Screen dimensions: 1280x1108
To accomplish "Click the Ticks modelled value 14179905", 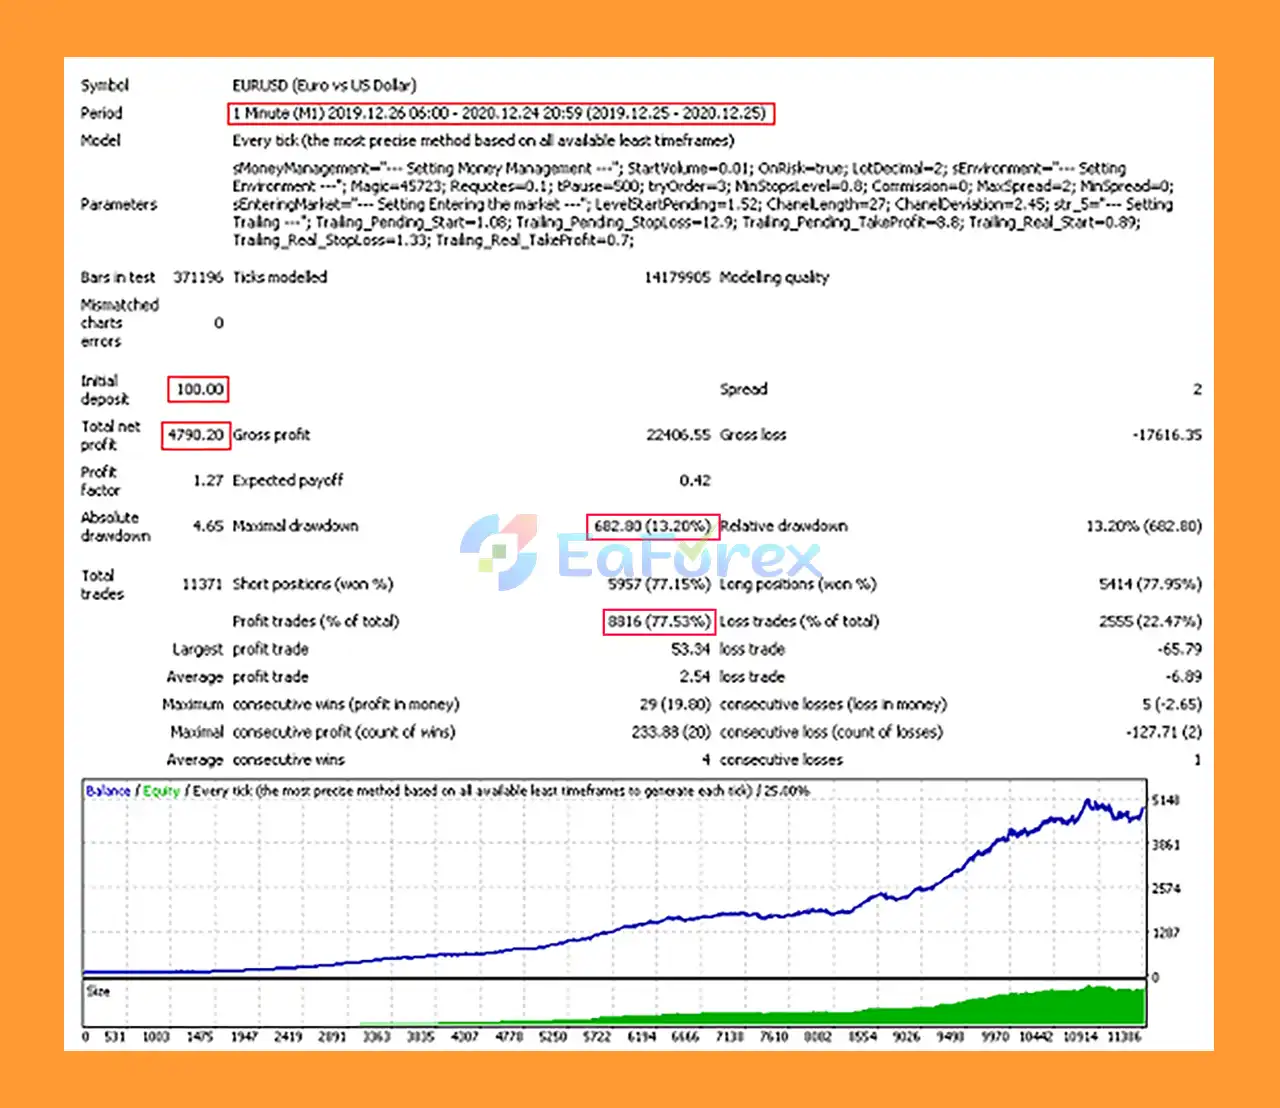I will tap(677, 277).
